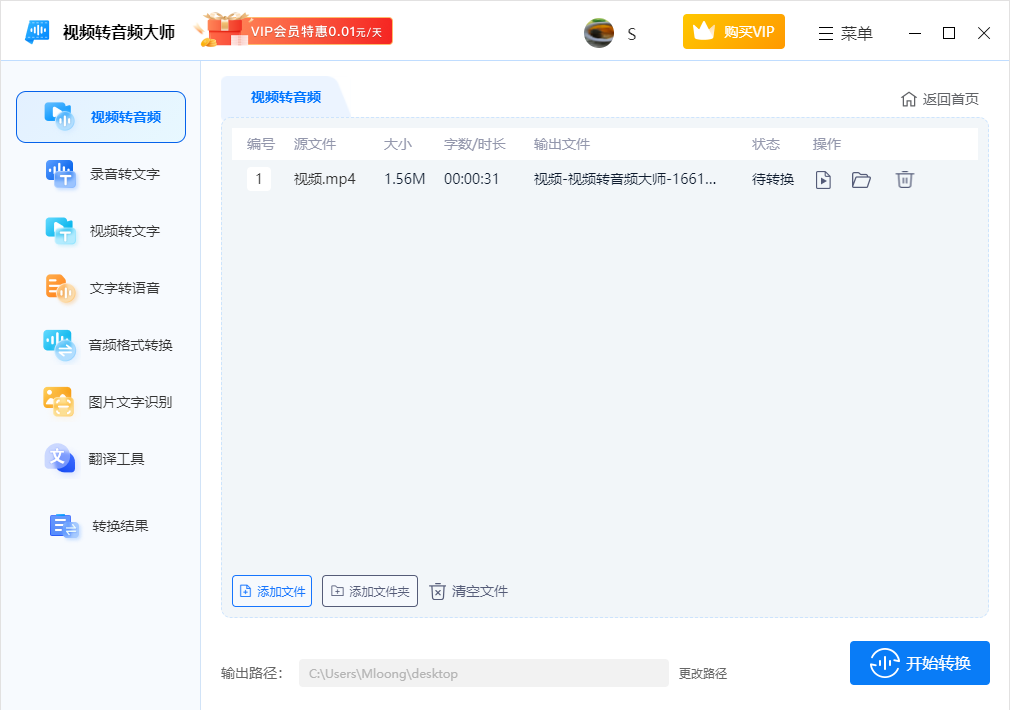The width and height of the screenshot is (1010, 710).
Task: Click the user avatar picture
Action: click(598, 33)
